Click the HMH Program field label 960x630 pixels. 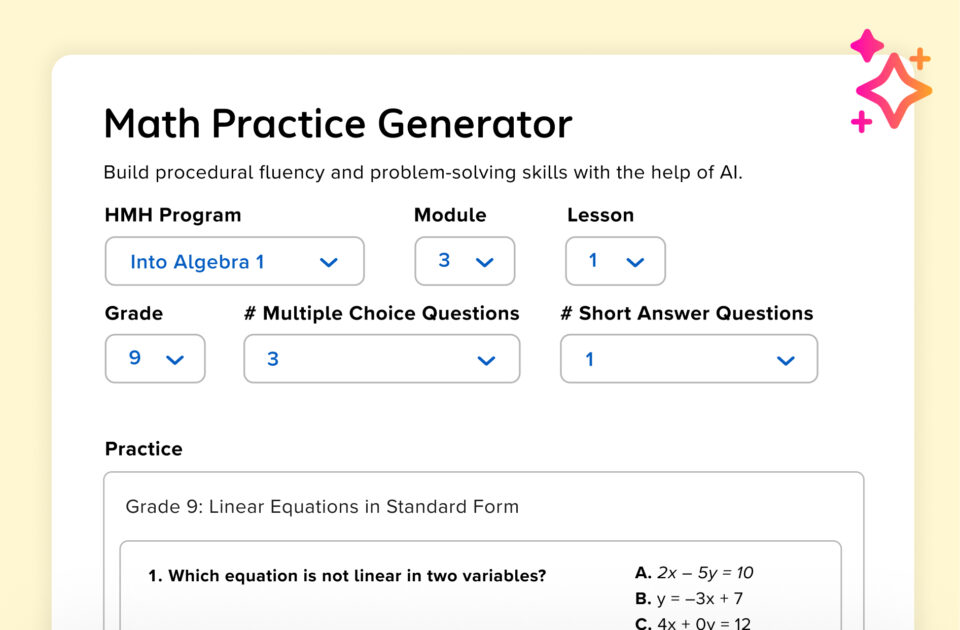click(172, 214)
